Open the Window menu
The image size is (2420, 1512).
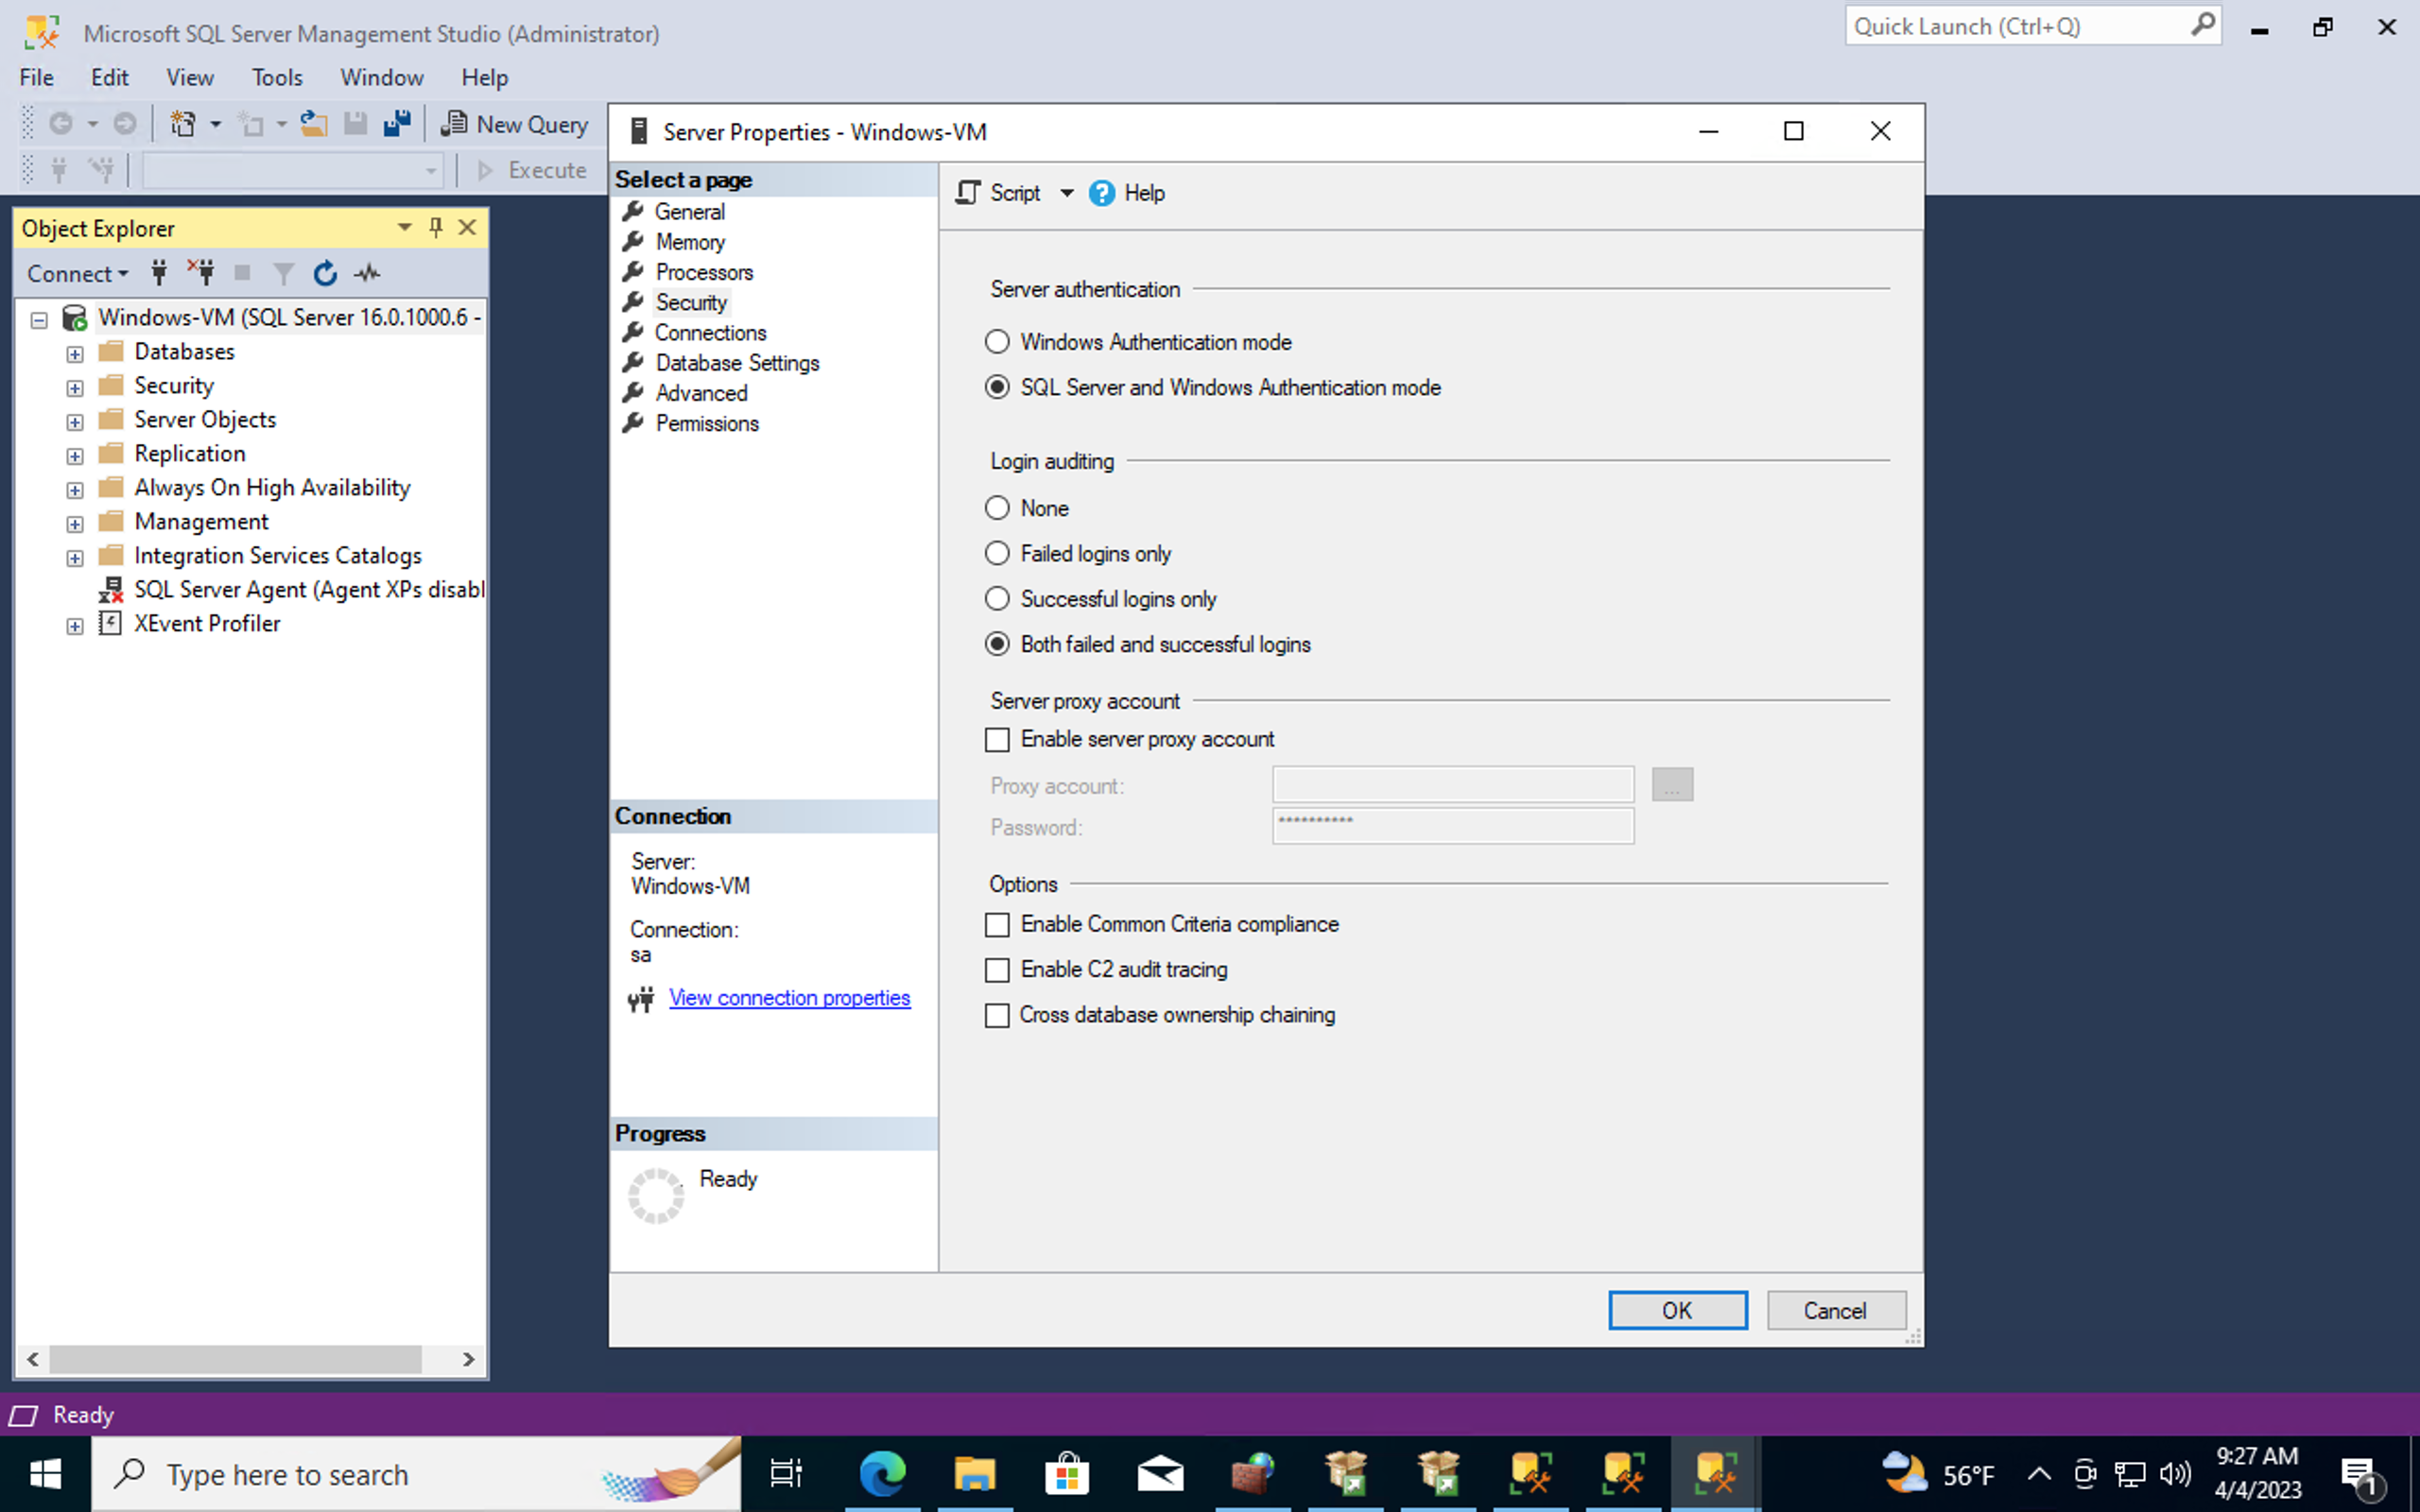pyautogui.click(x=382, y=77)
